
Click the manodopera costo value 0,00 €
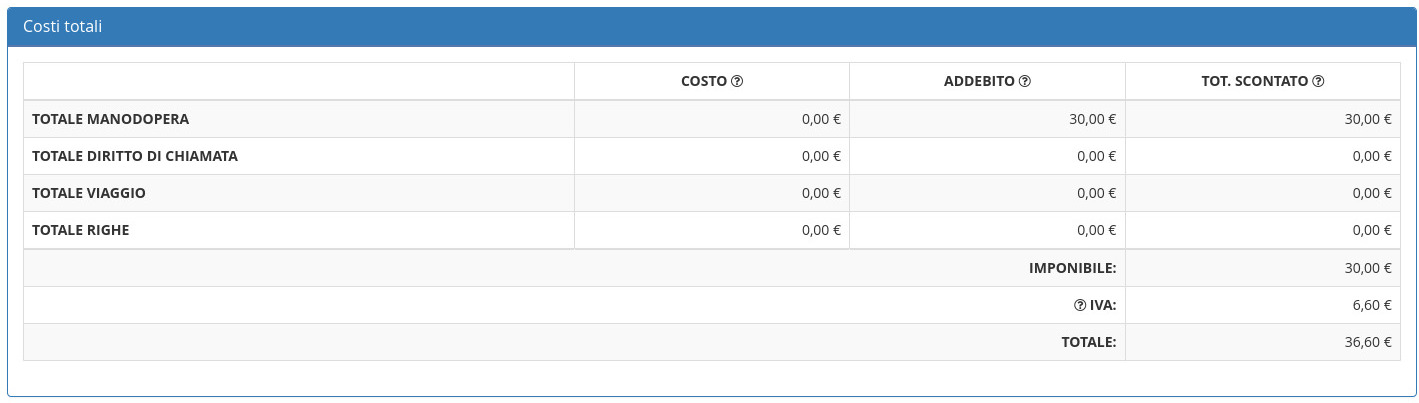coord(821,119)
